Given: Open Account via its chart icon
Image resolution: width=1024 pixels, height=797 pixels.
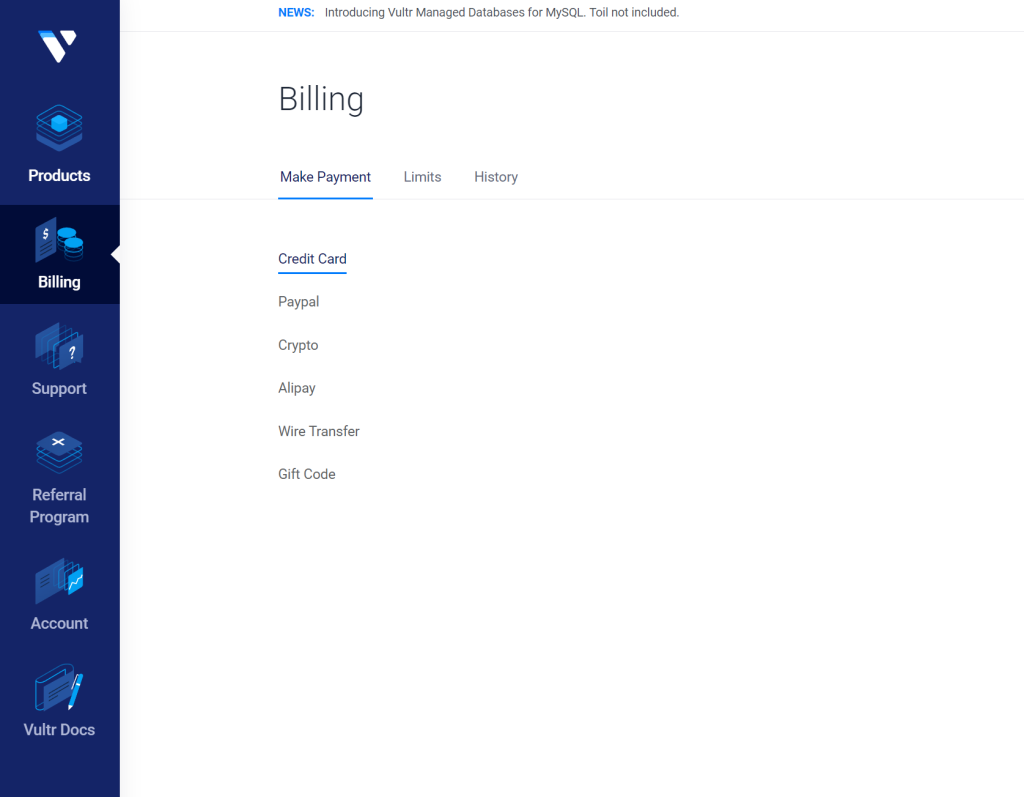Looking at the screenshot, I should 59,581.
